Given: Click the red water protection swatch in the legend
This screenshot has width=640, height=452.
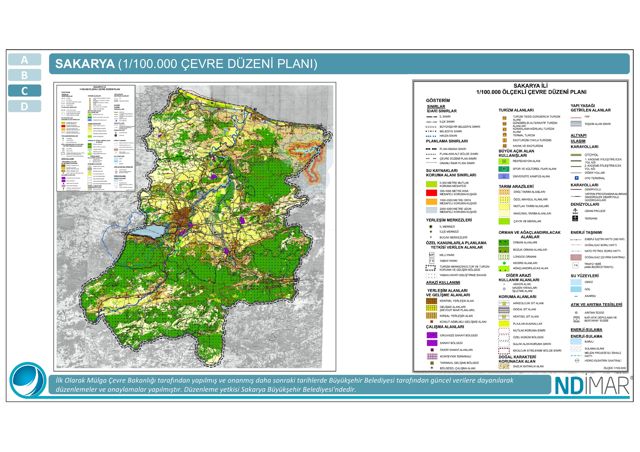Looking at the screenshot, I should pos(431,193).
